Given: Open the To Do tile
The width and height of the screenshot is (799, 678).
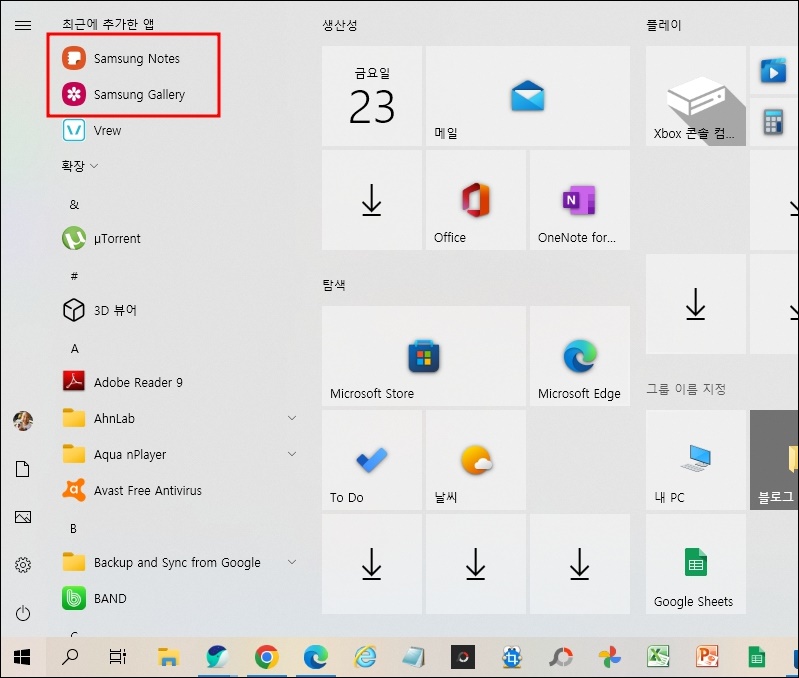Looking at the screenshot, I should (372, 459).
